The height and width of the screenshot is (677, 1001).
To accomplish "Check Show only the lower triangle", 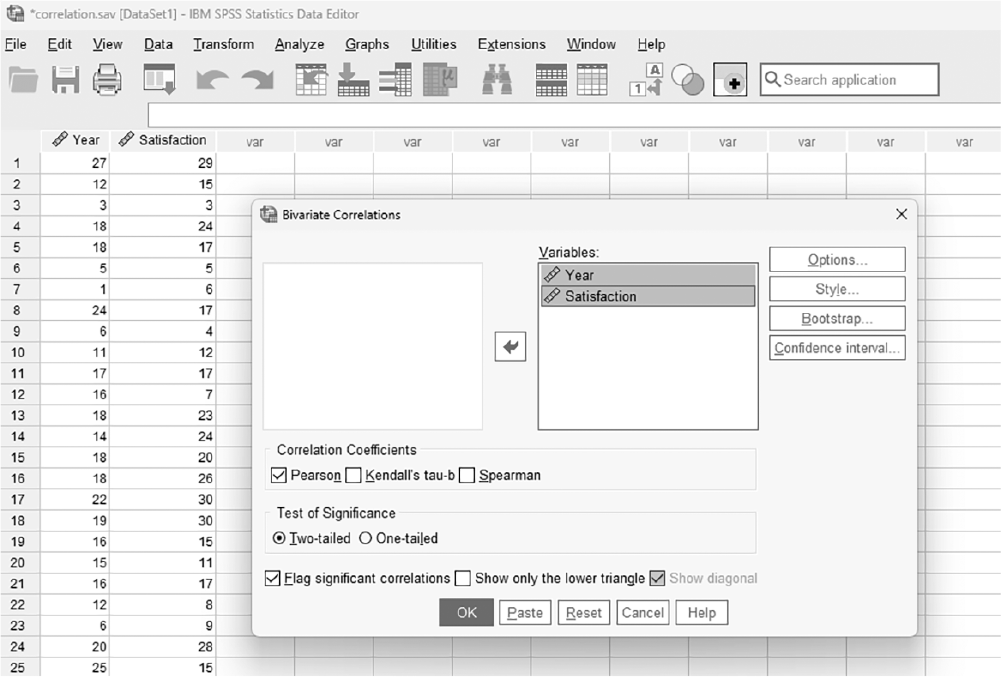I will [463, 579].
